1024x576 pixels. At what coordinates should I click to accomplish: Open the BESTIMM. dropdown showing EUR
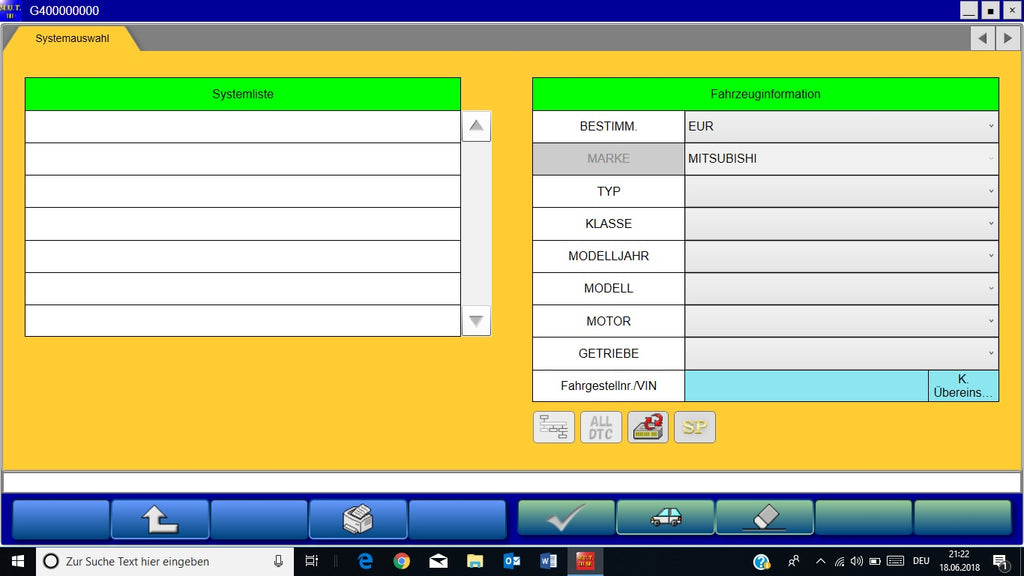[x=841, y=126]
